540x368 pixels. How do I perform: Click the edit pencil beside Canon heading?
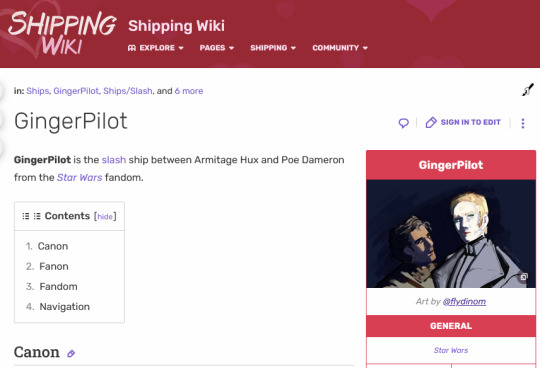pos(71,354)
